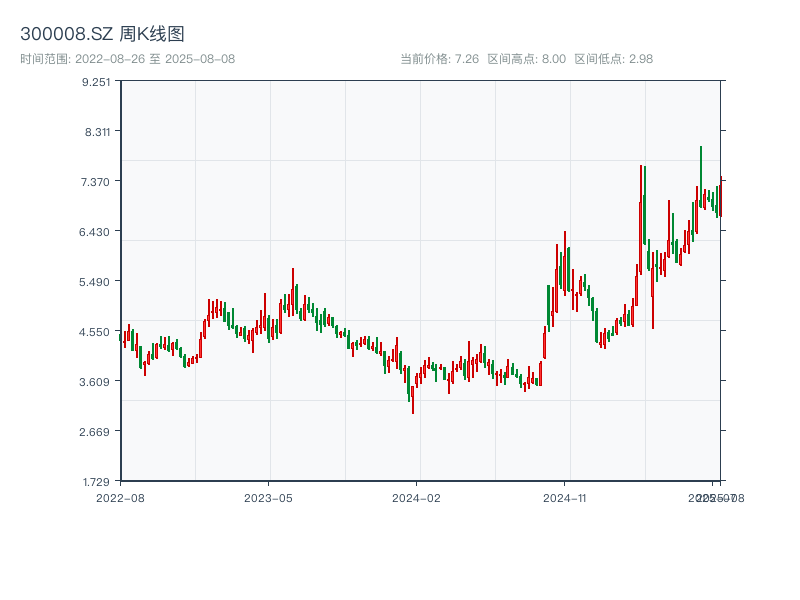
Task: Click y-axis value 2.669
Action: coord(94,432)
